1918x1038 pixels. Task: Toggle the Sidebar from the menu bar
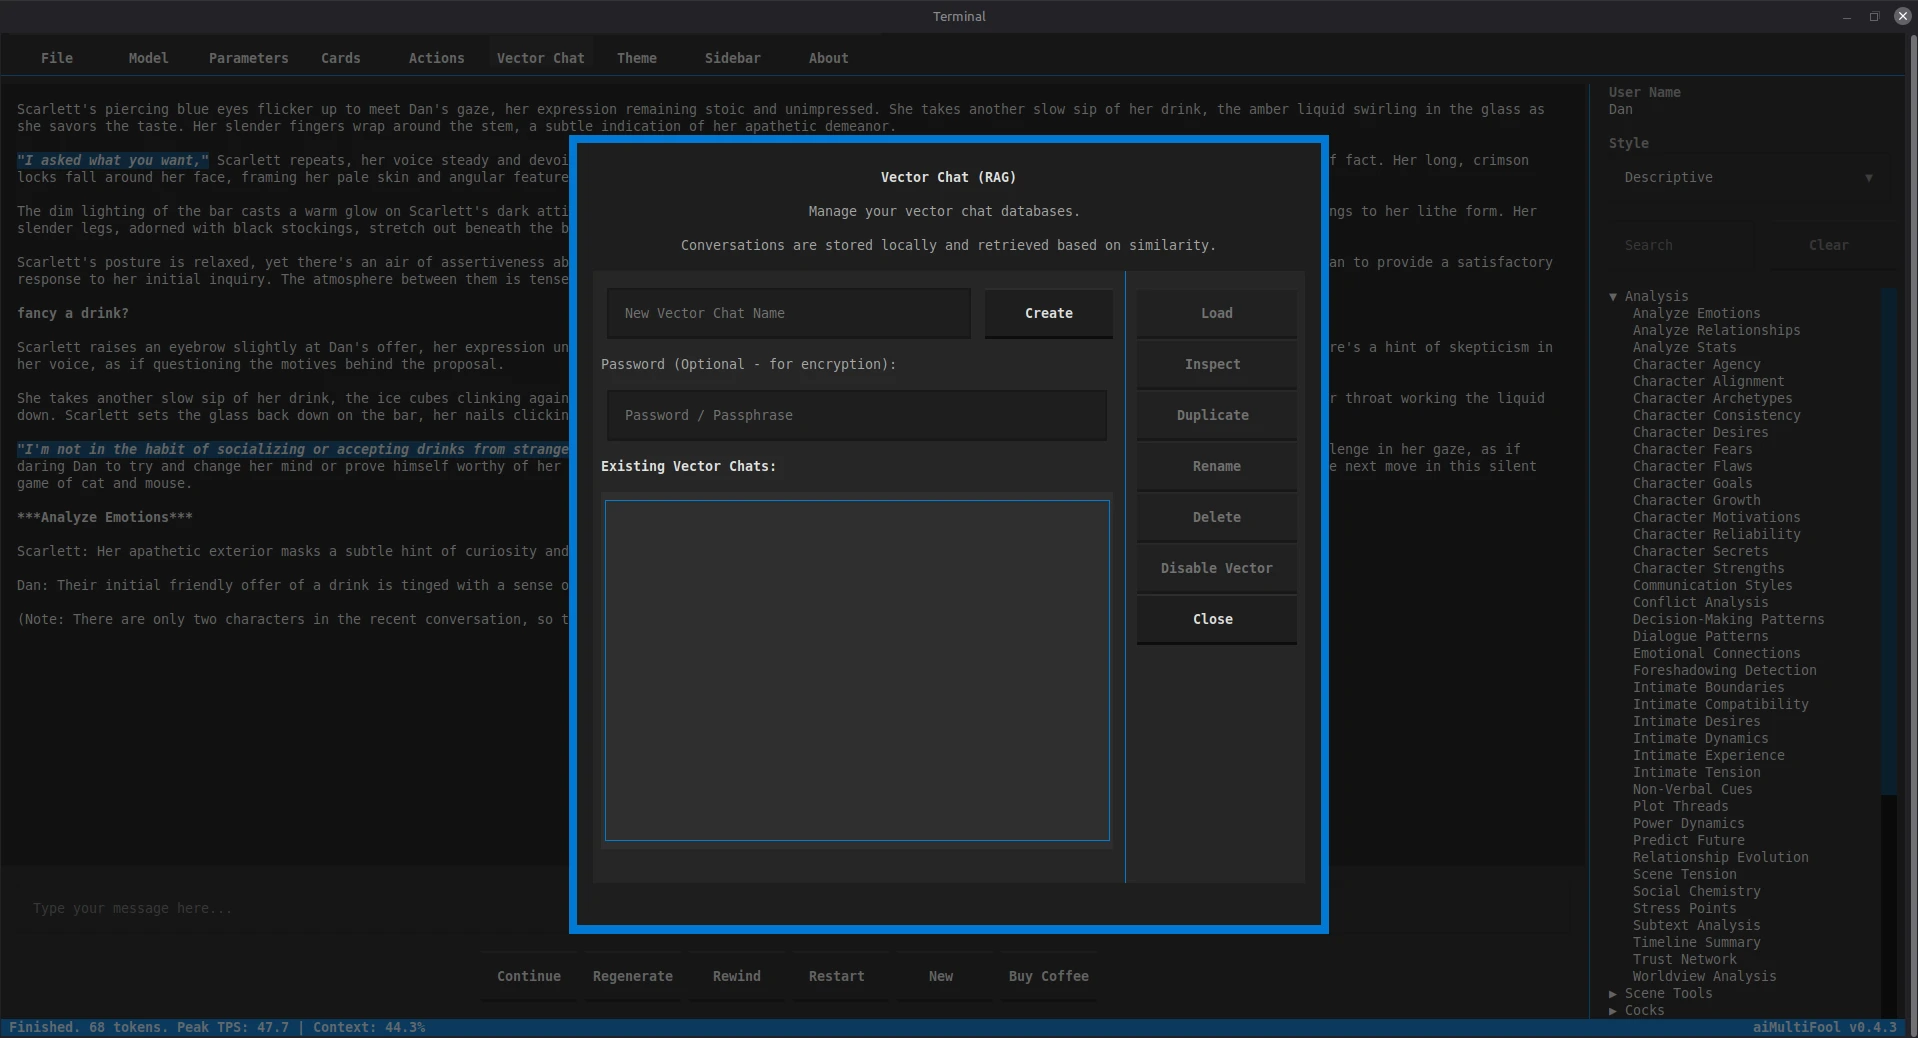coord(731,58)
